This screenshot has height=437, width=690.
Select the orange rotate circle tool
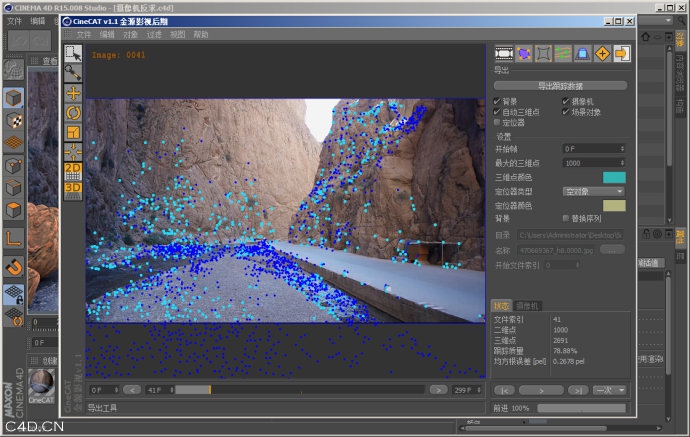coord(73,113)
